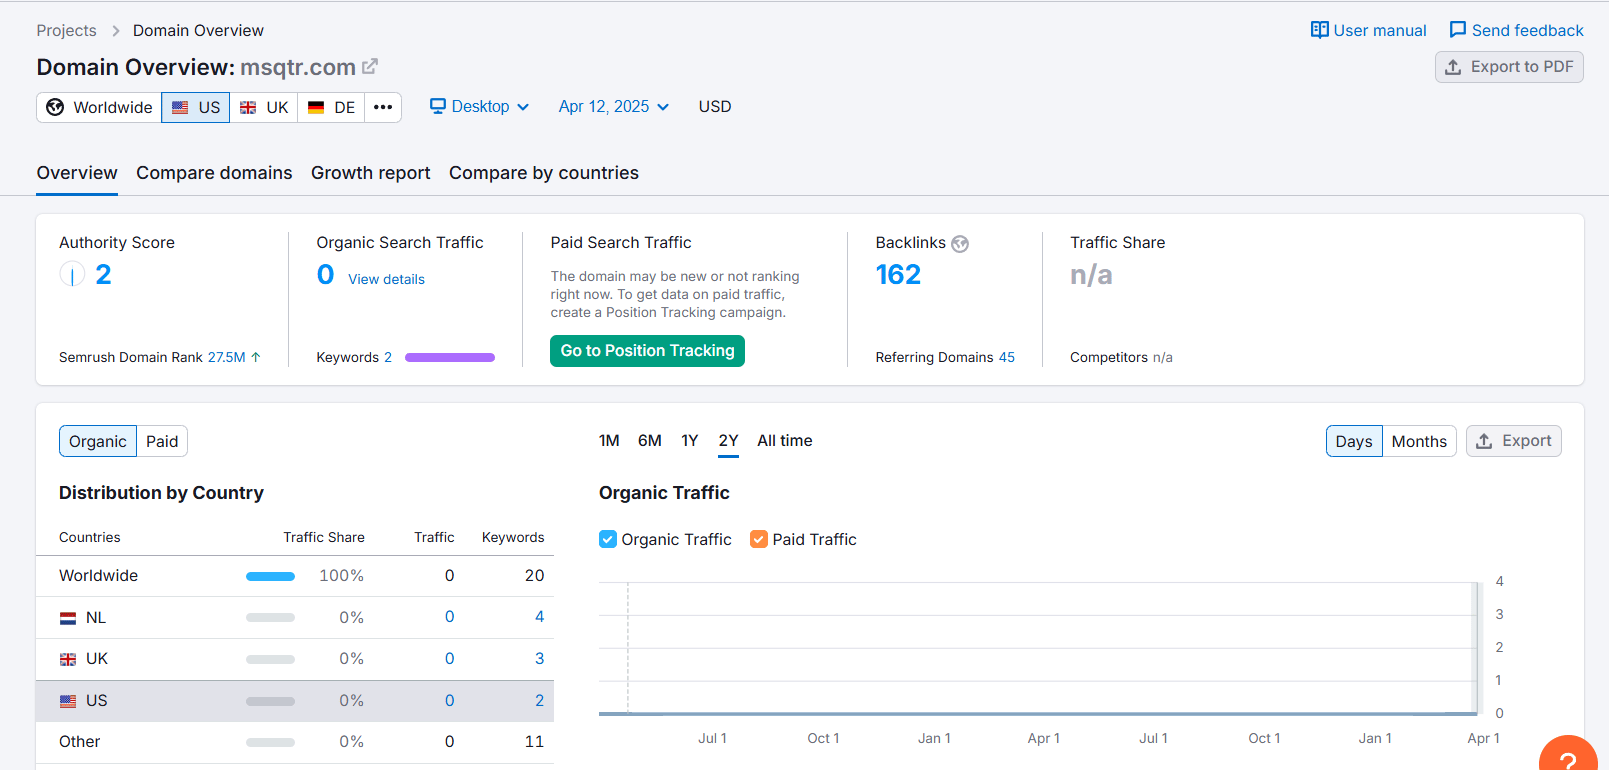Select the 1Y time range
This screenshot has width=1609, height=770.
click(x=690, y=441)
